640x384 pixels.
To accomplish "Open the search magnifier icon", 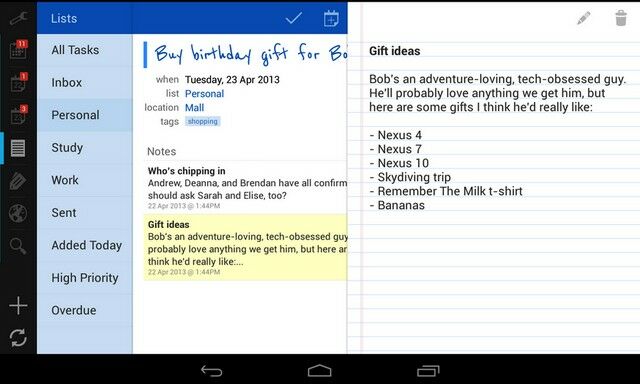I will pyautogui.click(x=18, y=246).
